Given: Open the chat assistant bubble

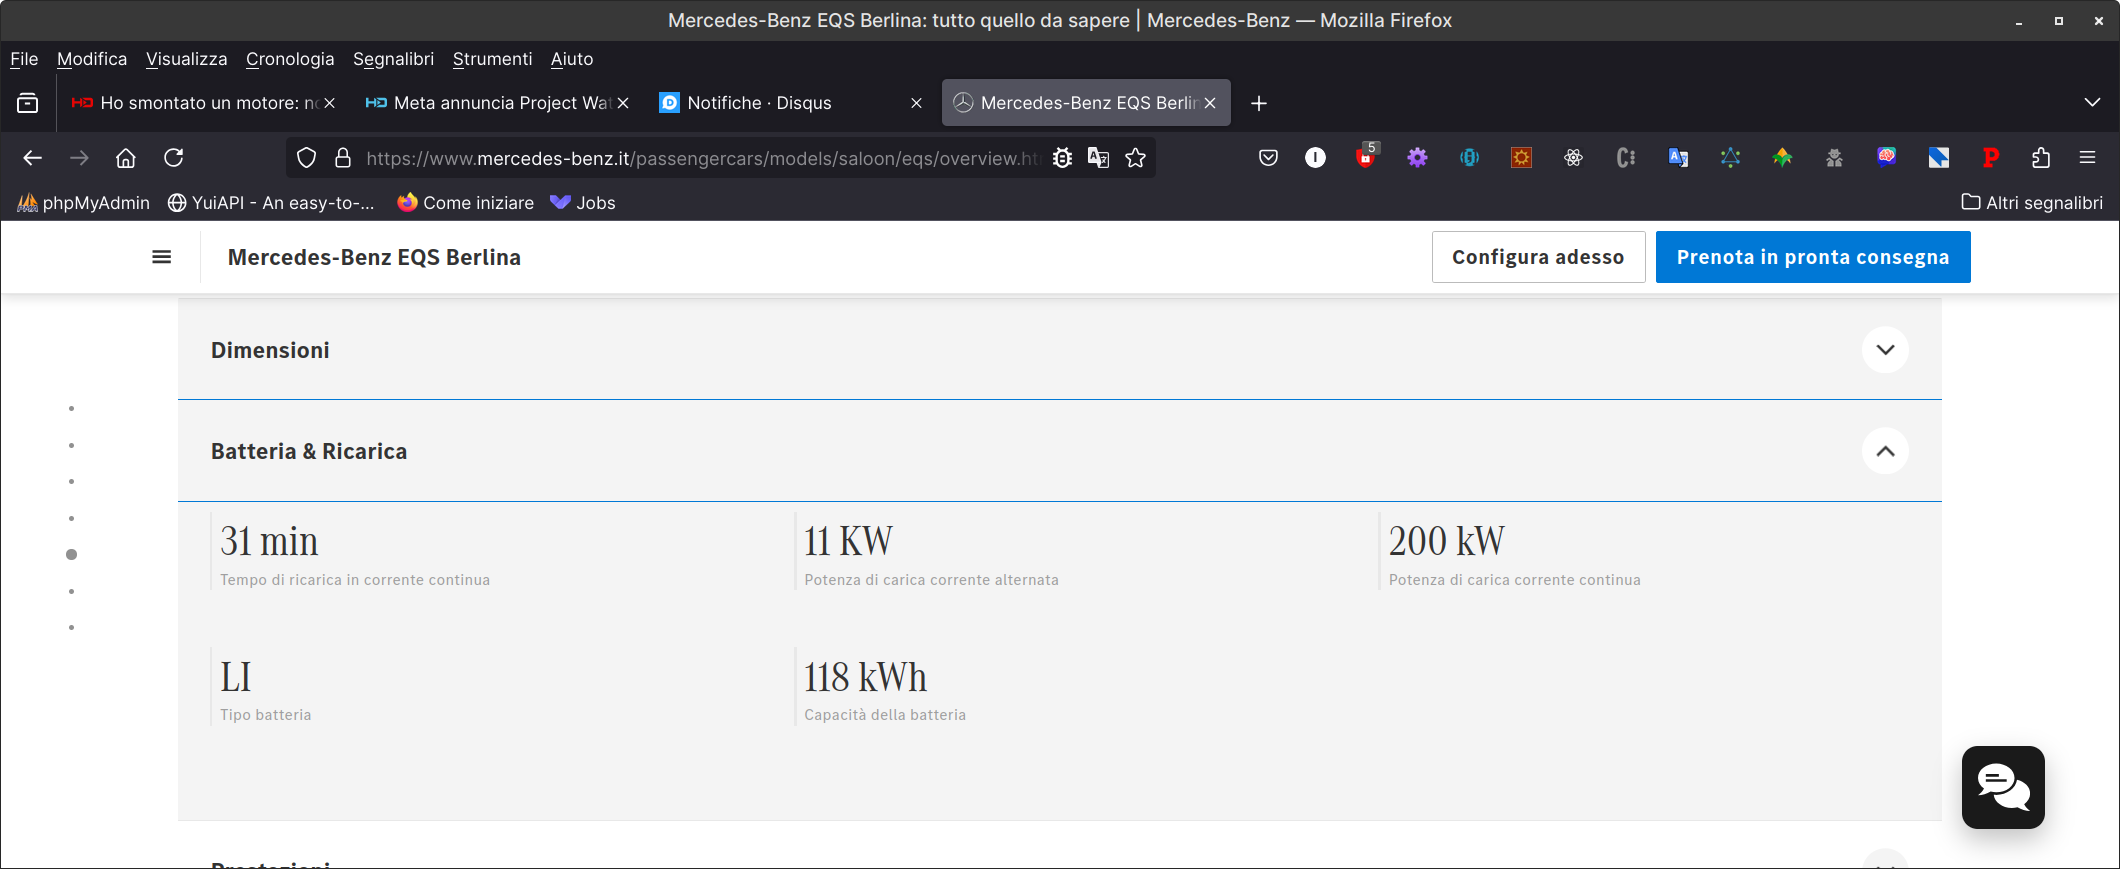Looking at the screenshot, I should click(2003, 787).
